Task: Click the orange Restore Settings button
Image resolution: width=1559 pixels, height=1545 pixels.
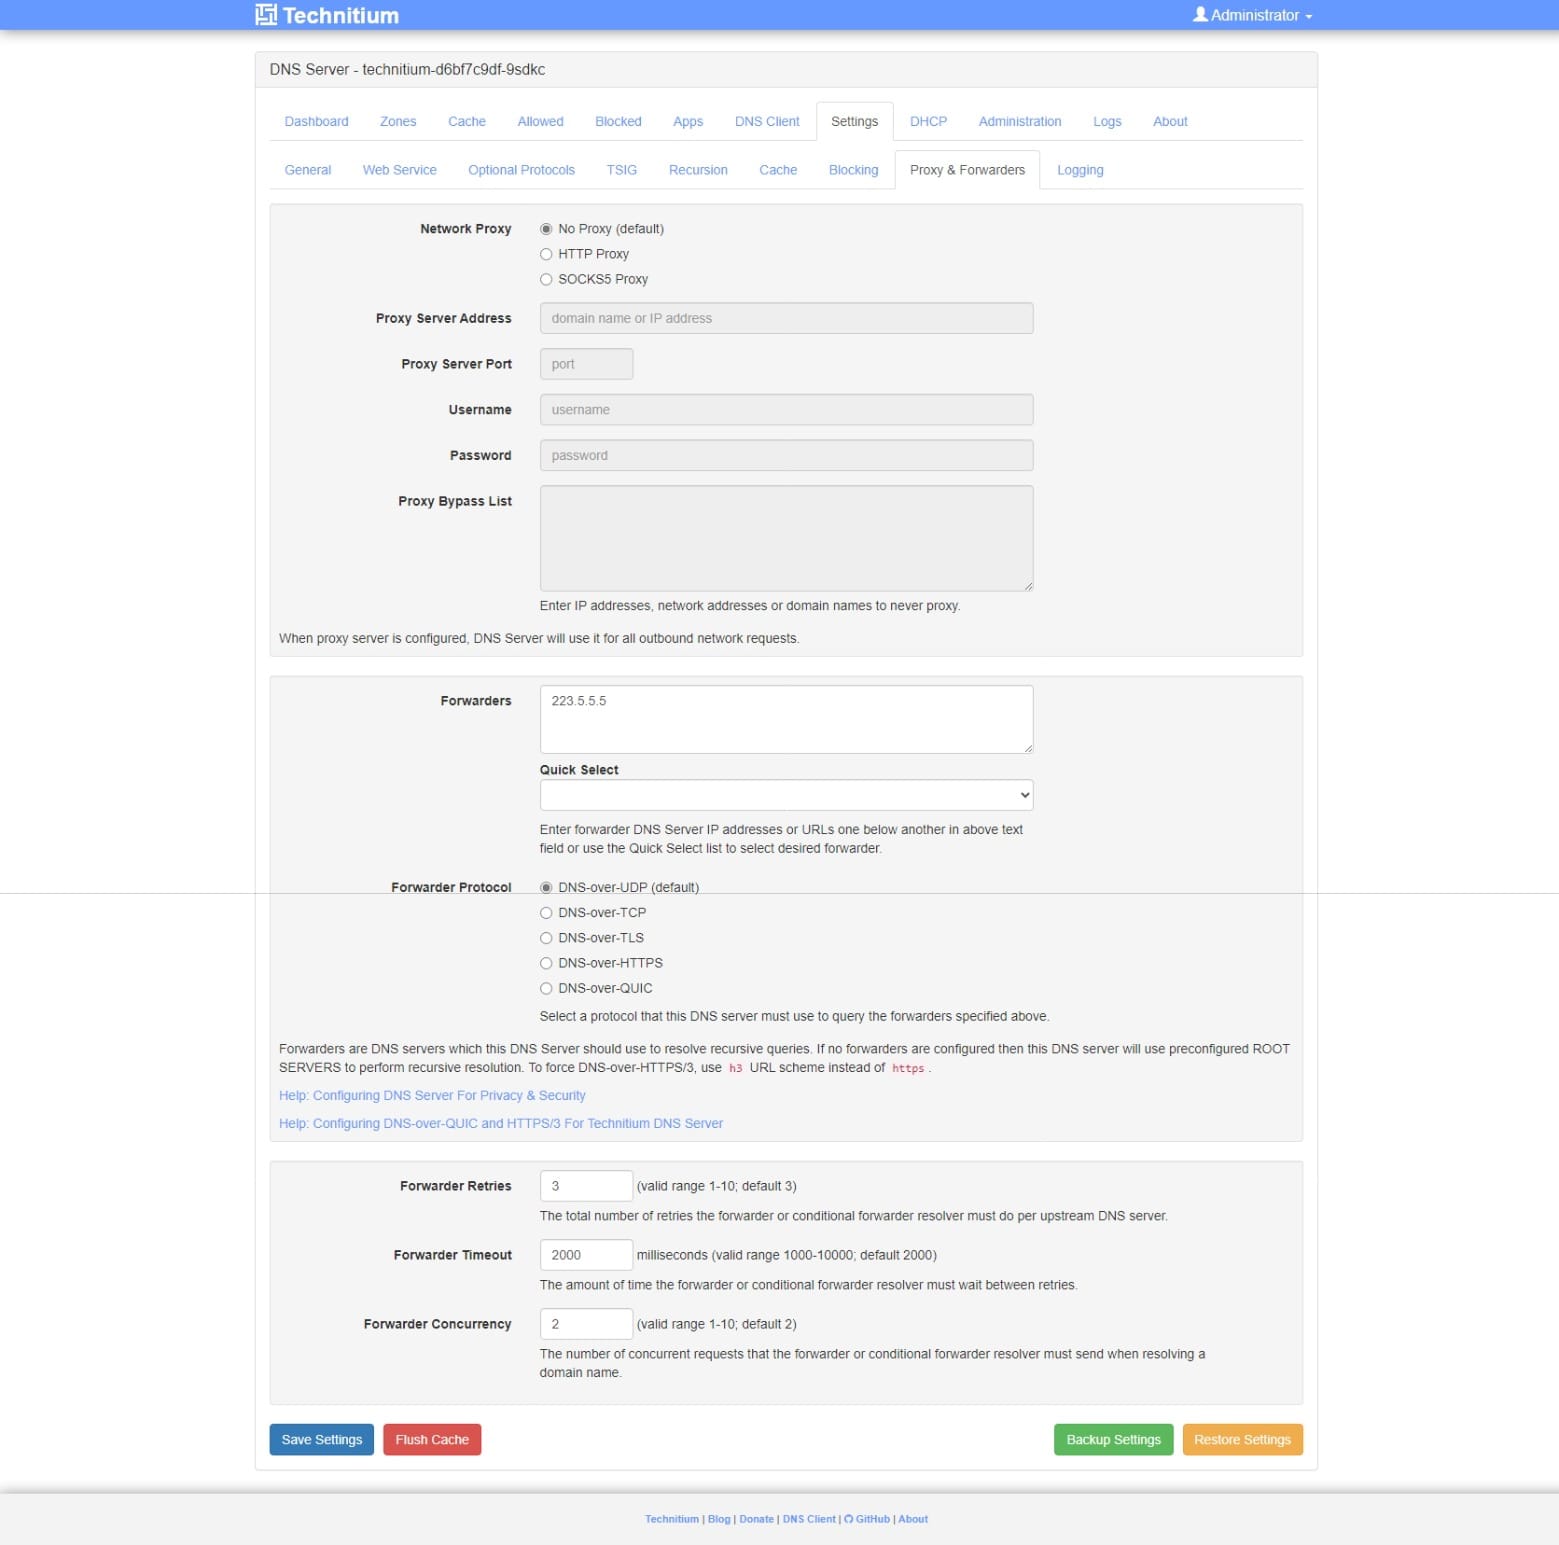Action: click(x=1242, y=1439)
